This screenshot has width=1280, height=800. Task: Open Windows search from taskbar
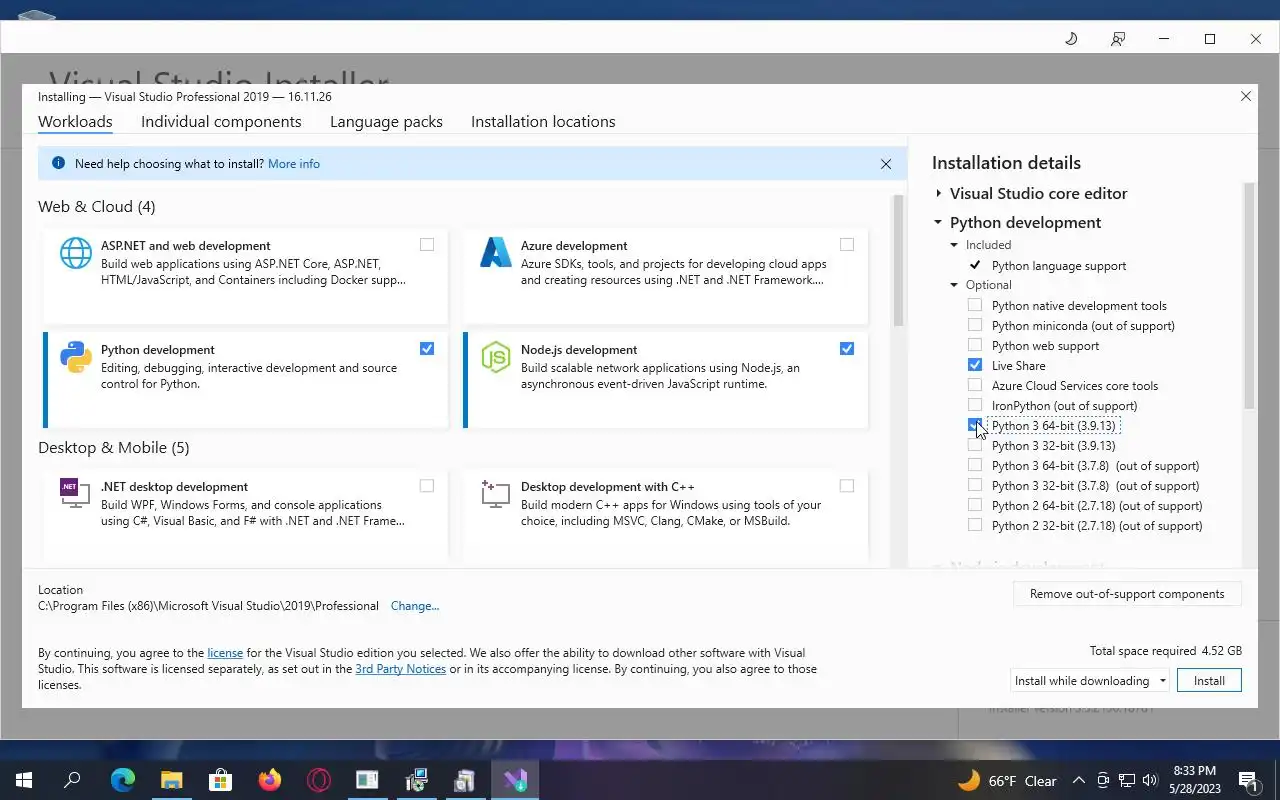[72, 780]
